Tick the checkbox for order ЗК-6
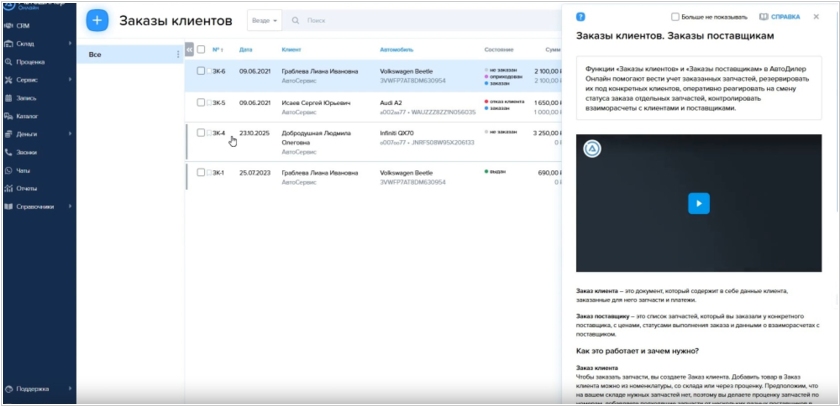The image size is (840, 406). click(201, 71)
